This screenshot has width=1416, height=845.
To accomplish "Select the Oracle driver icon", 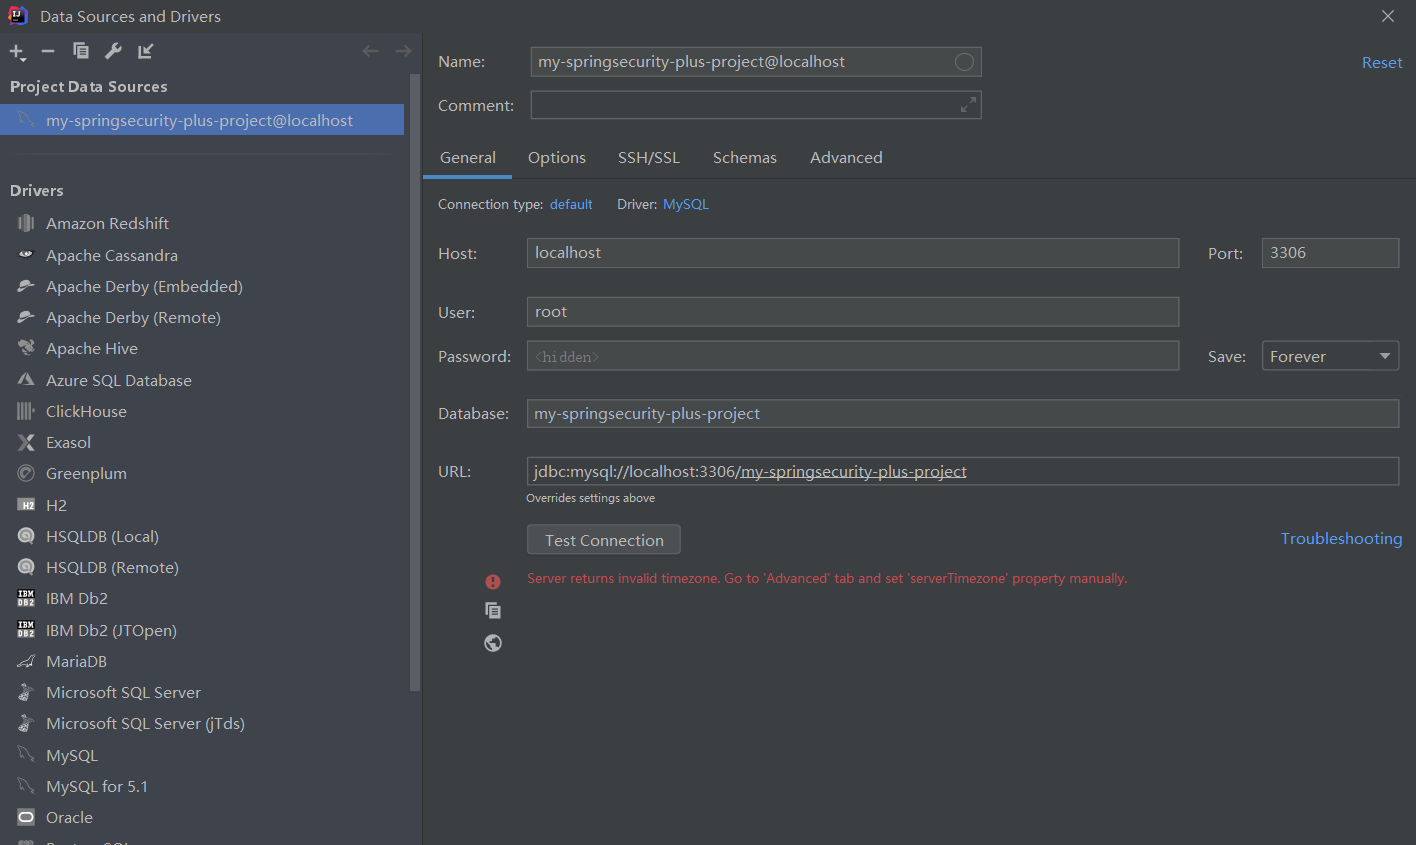I will coord(26,817).
